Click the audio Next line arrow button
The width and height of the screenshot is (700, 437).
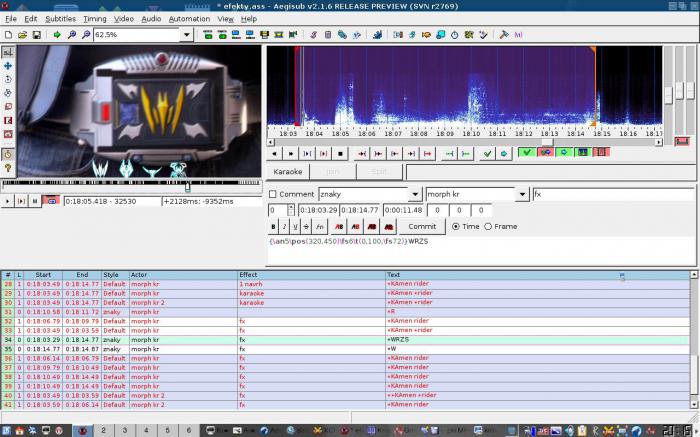click(x=291, y=154)
